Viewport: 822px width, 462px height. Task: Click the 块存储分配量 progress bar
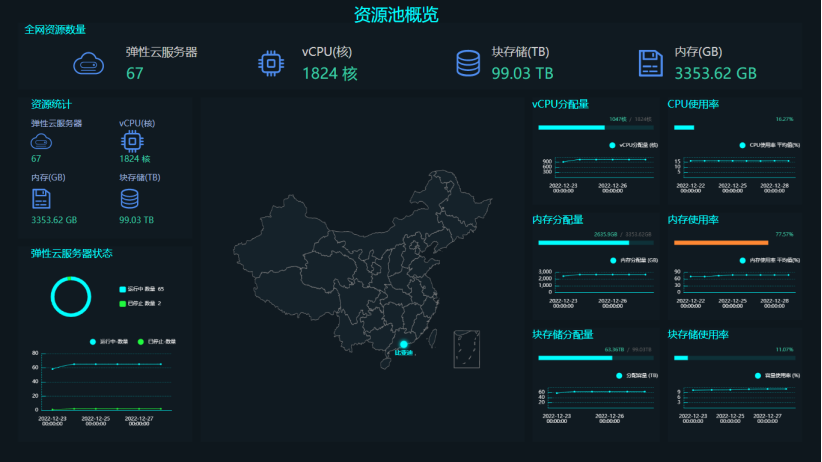(596, 358)
